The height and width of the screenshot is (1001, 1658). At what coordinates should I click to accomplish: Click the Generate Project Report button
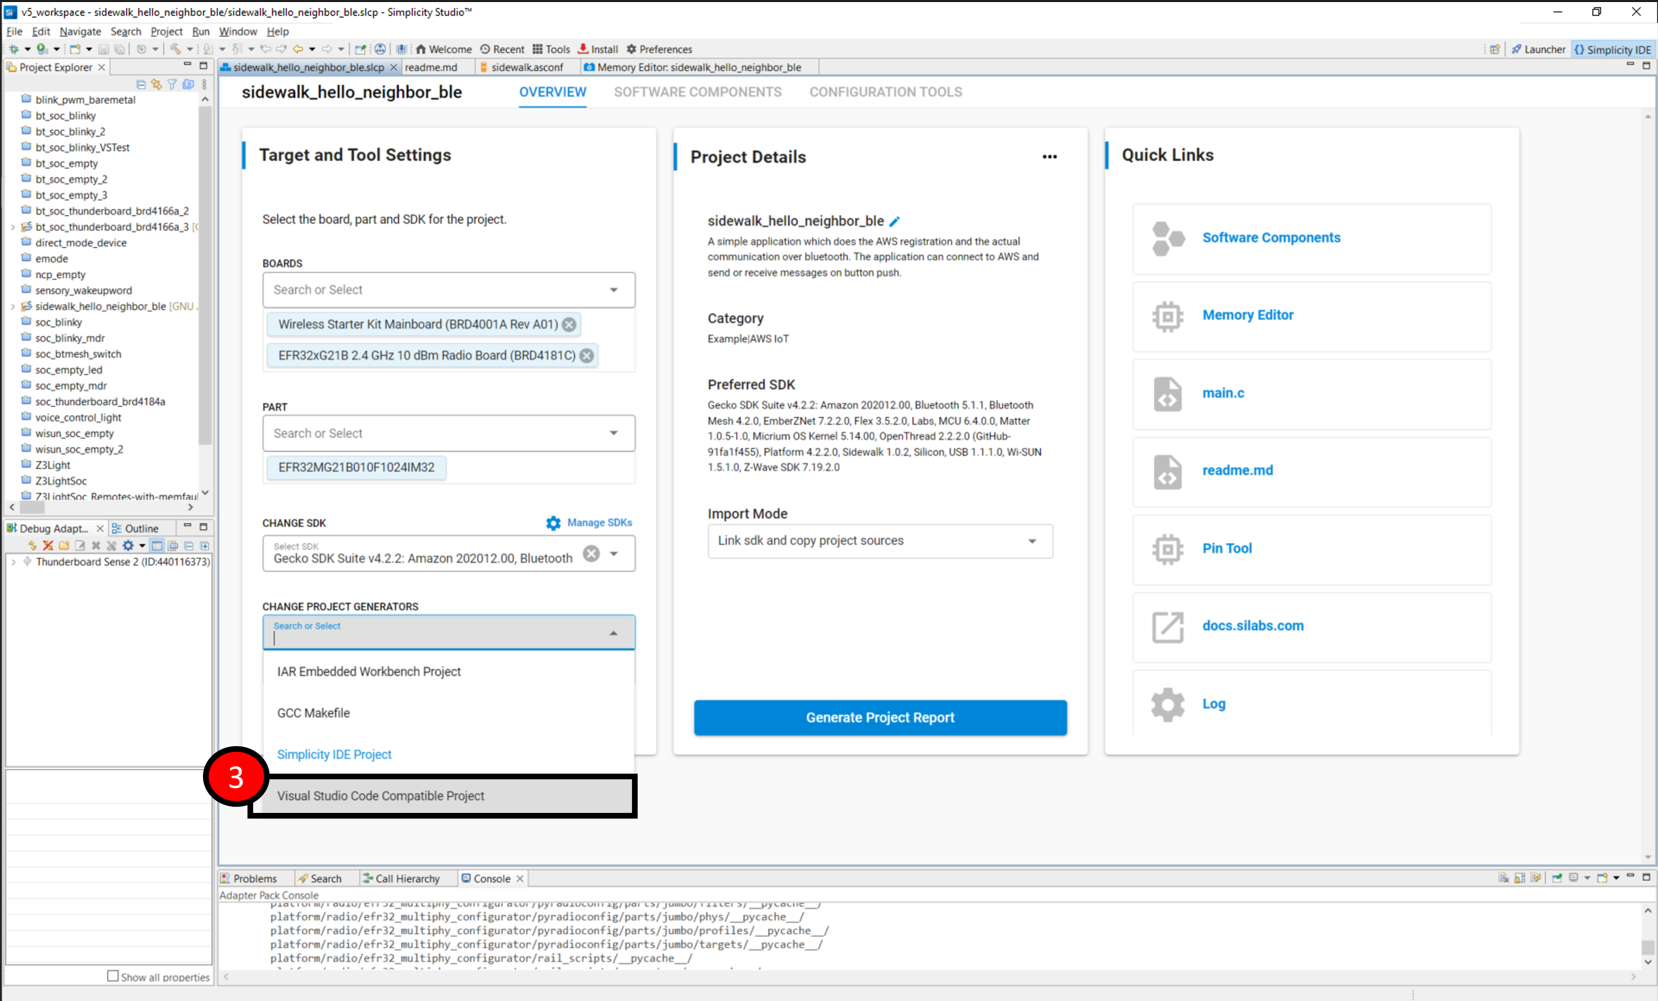(x=879, y=717)
